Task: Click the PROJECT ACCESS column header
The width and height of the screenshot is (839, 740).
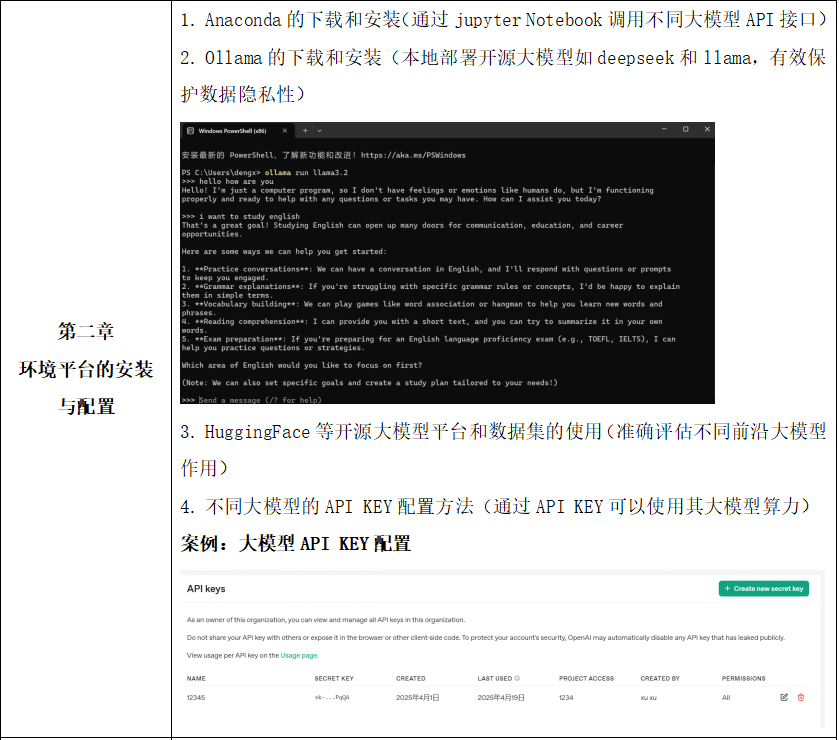Action: coord(586,678)
